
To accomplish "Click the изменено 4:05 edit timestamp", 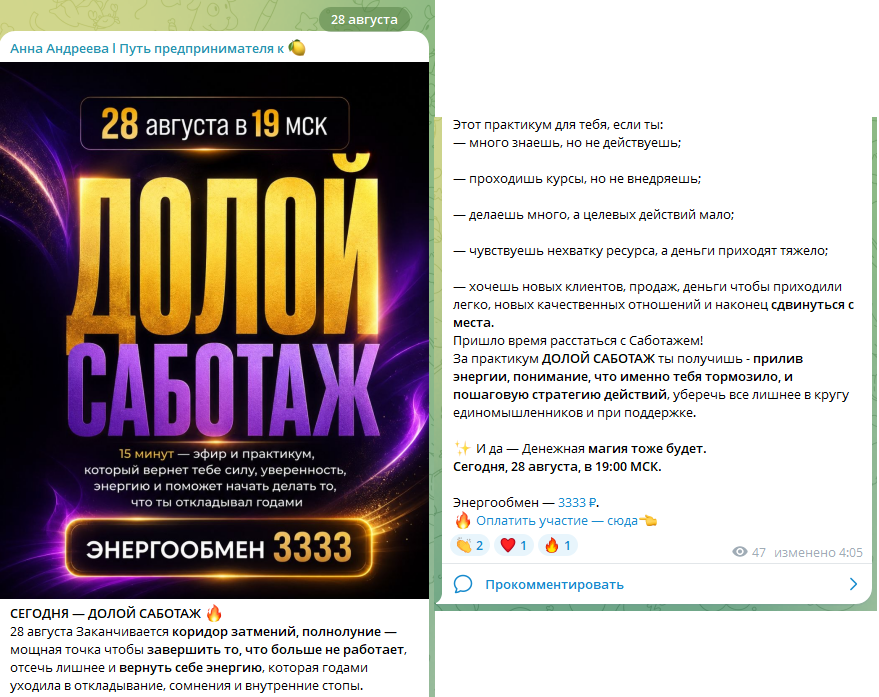I will [818, 552].
